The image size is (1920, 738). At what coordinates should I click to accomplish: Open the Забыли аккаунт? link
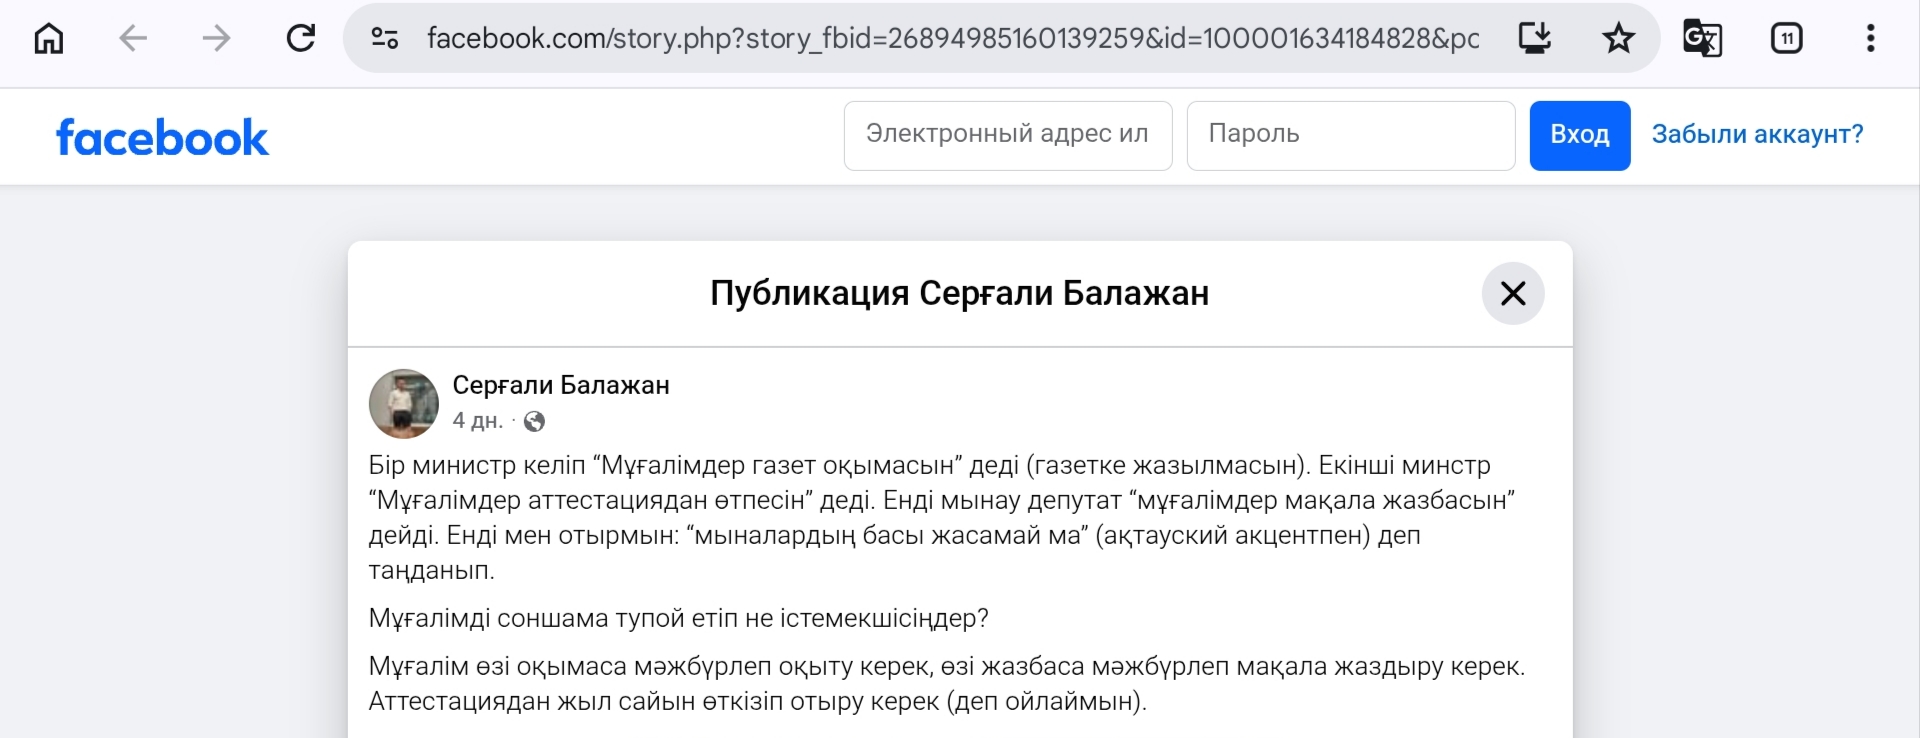1757,134
